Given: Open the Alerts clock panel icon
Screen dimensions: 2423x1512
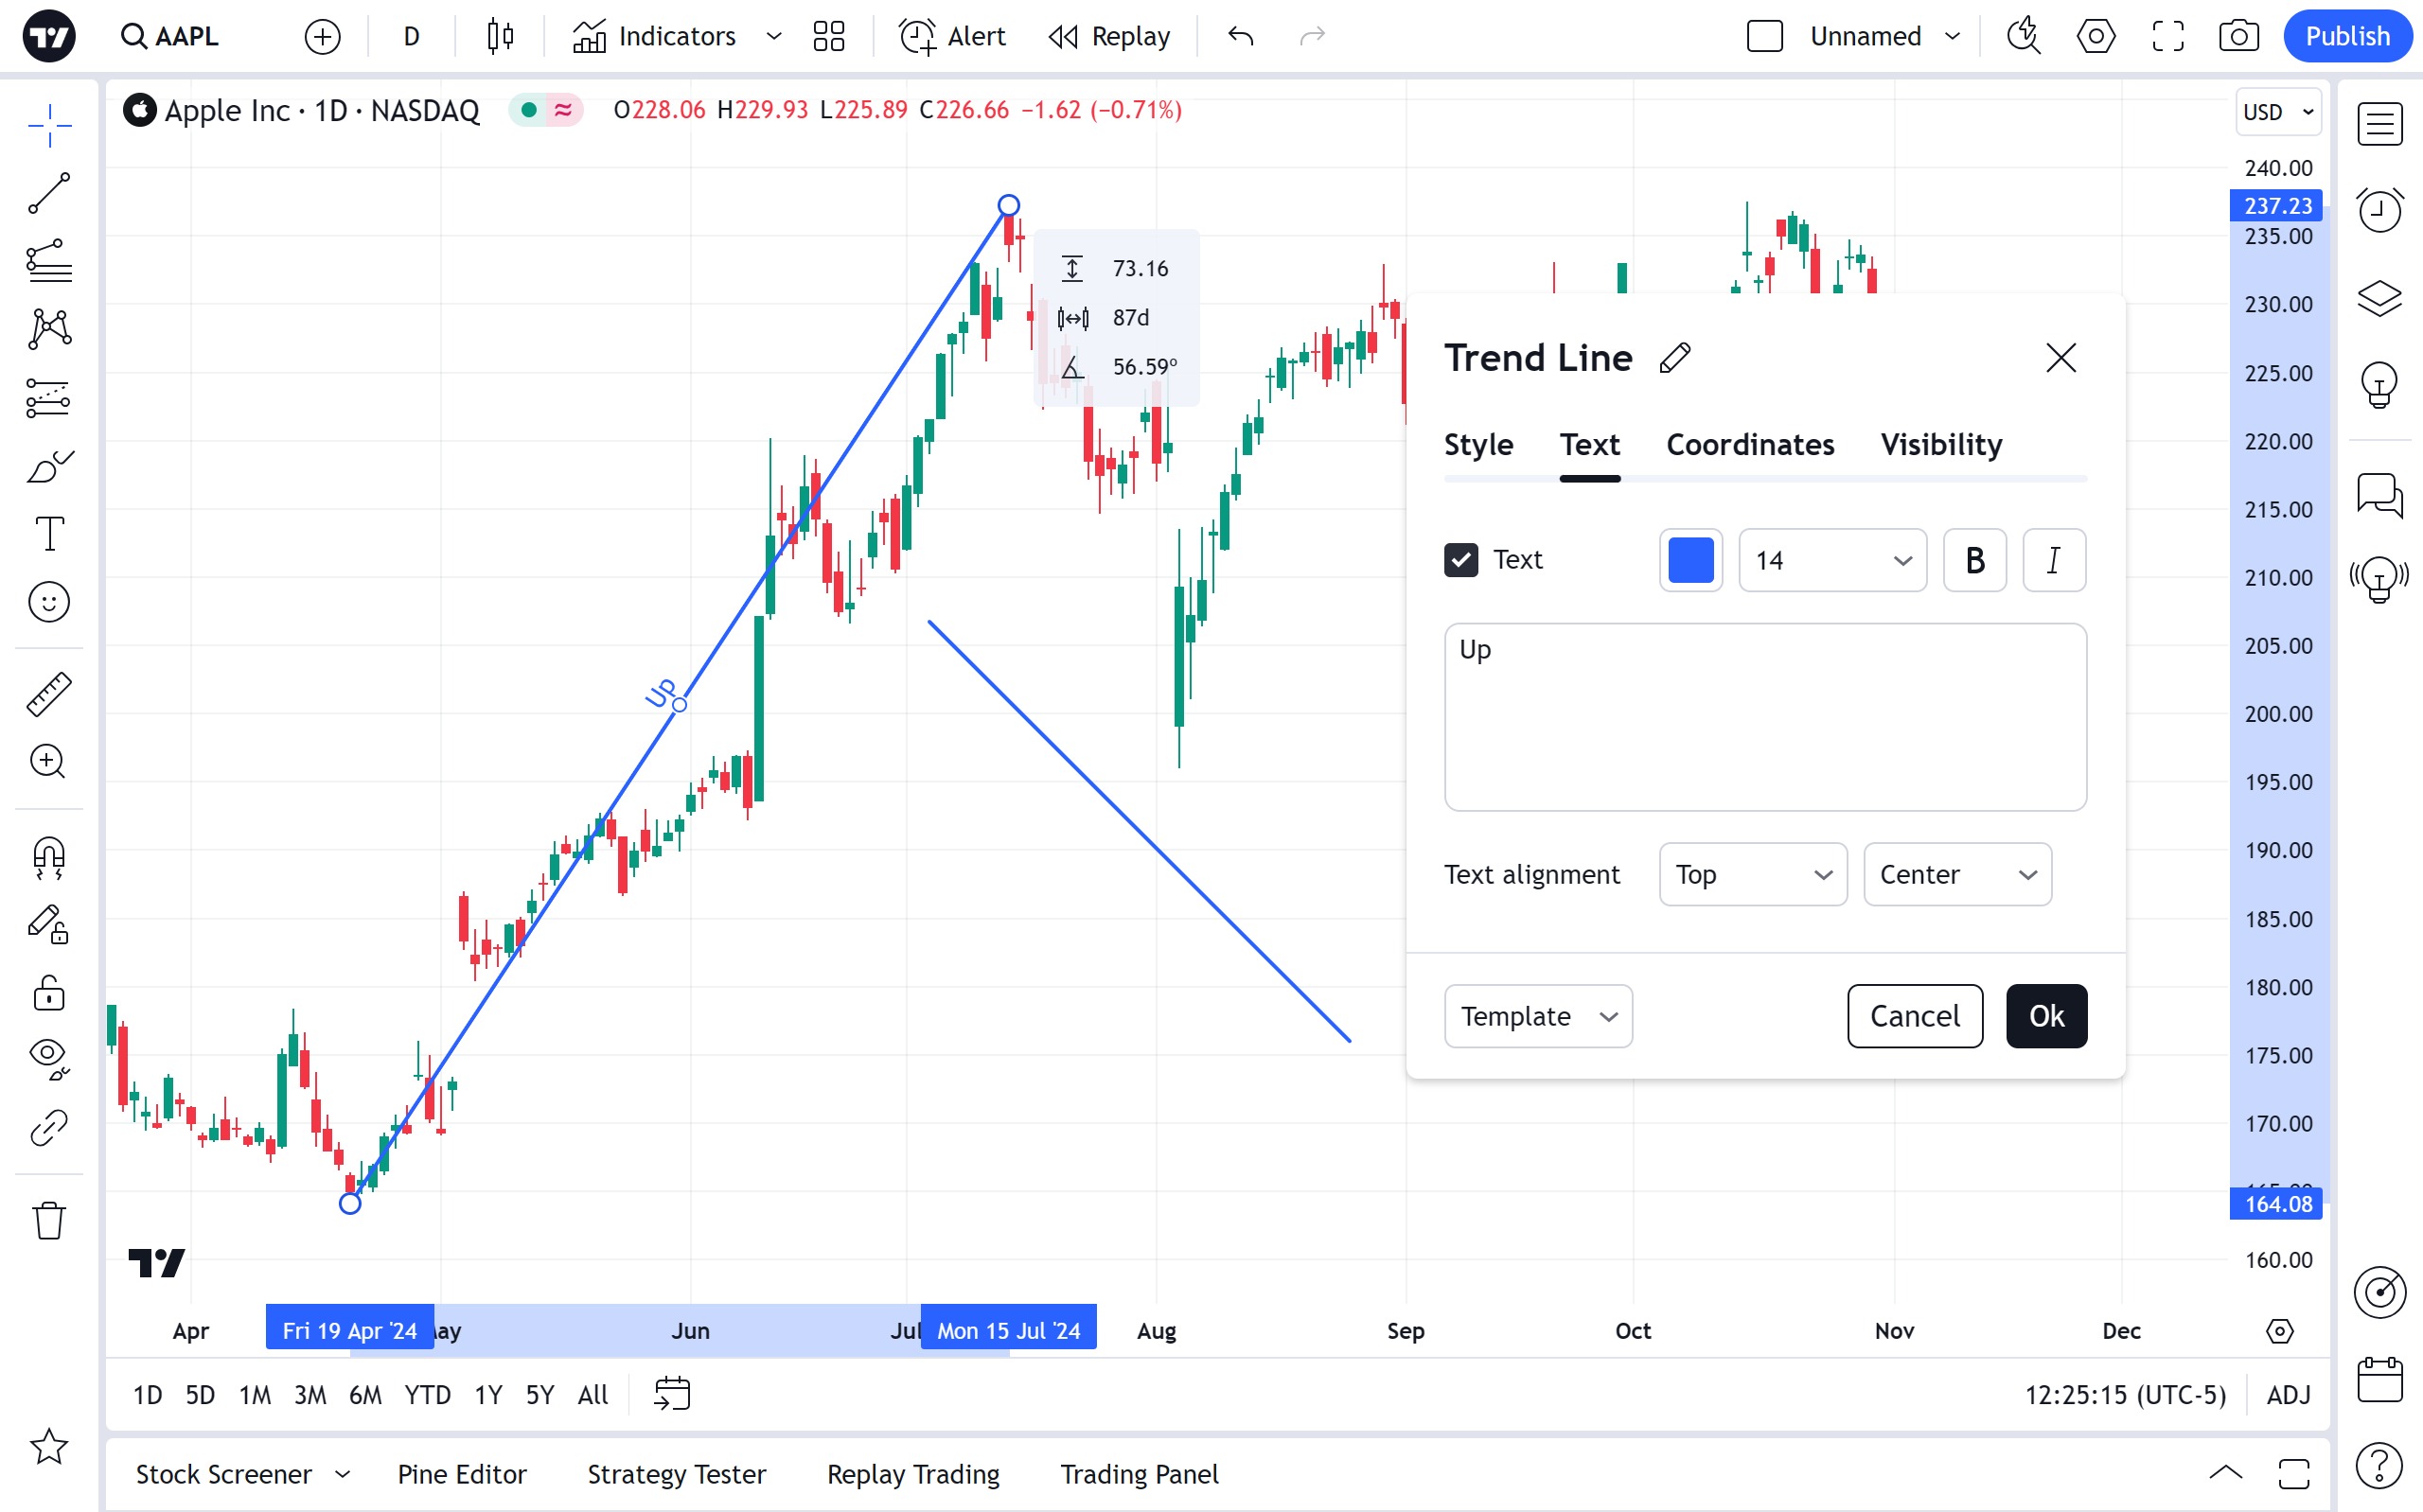Looking at the screenshot, I should tap(2379, 210).
